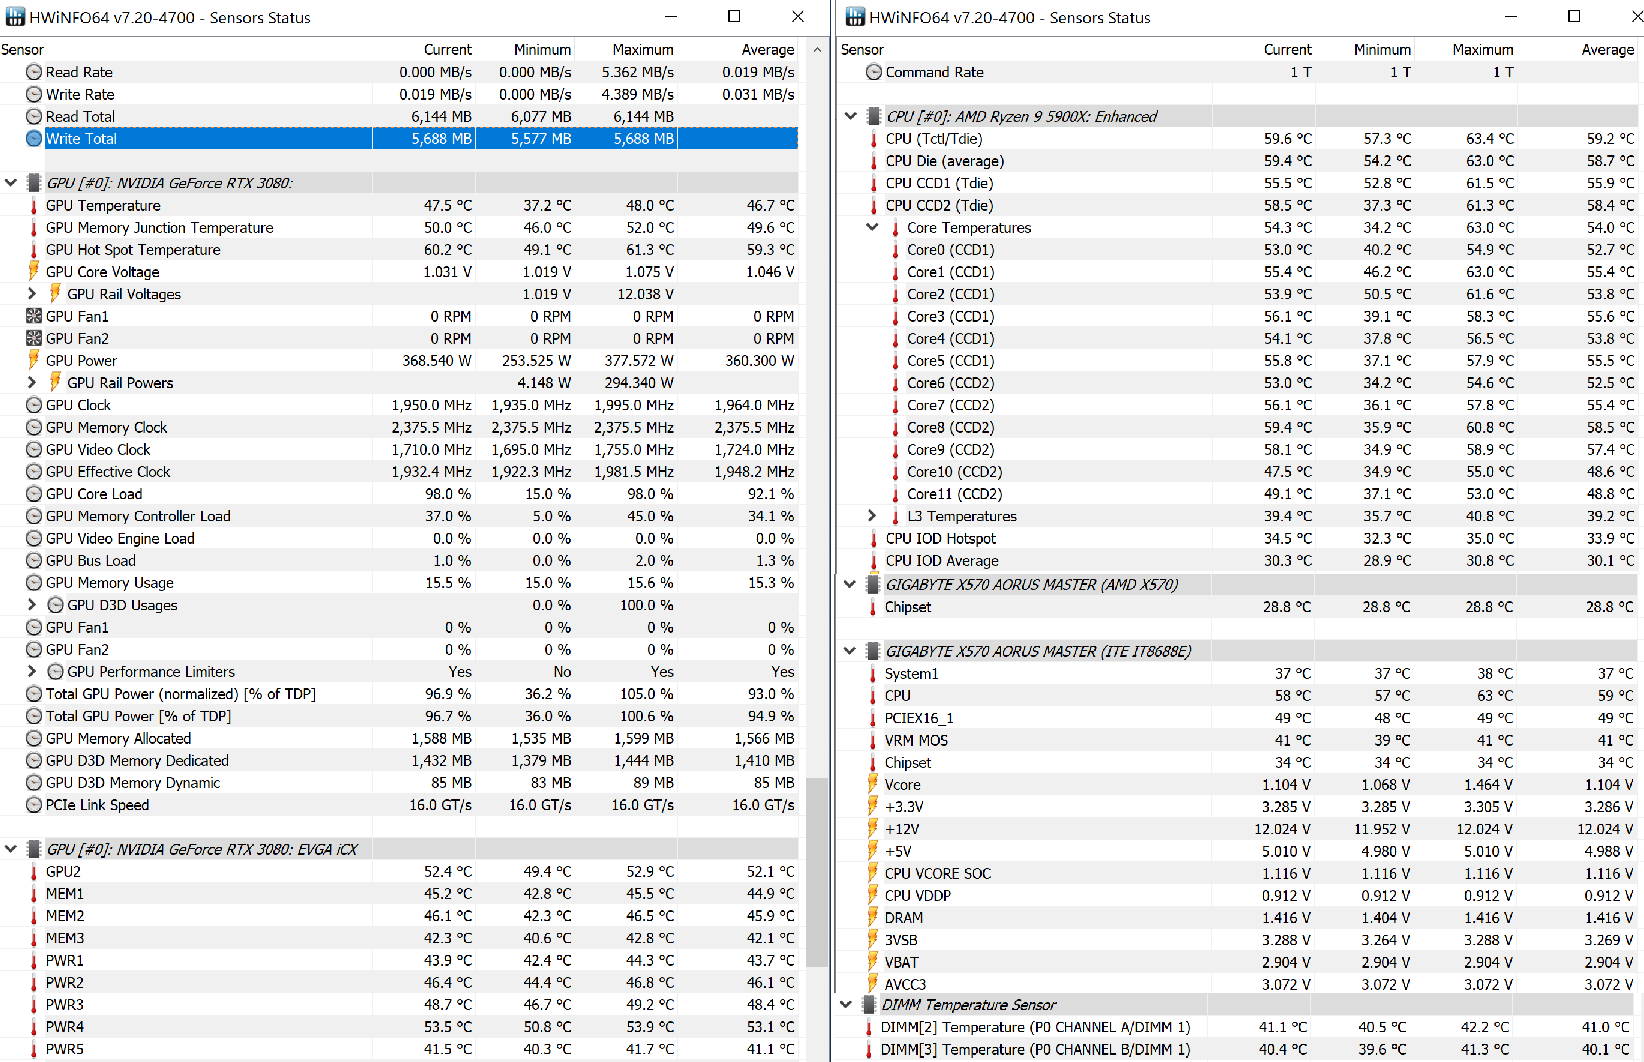This screenshot has height=1062, width=1644.
Task: Click the GPU Fan2 RPM fan icon
Action: tap(34, 338)
